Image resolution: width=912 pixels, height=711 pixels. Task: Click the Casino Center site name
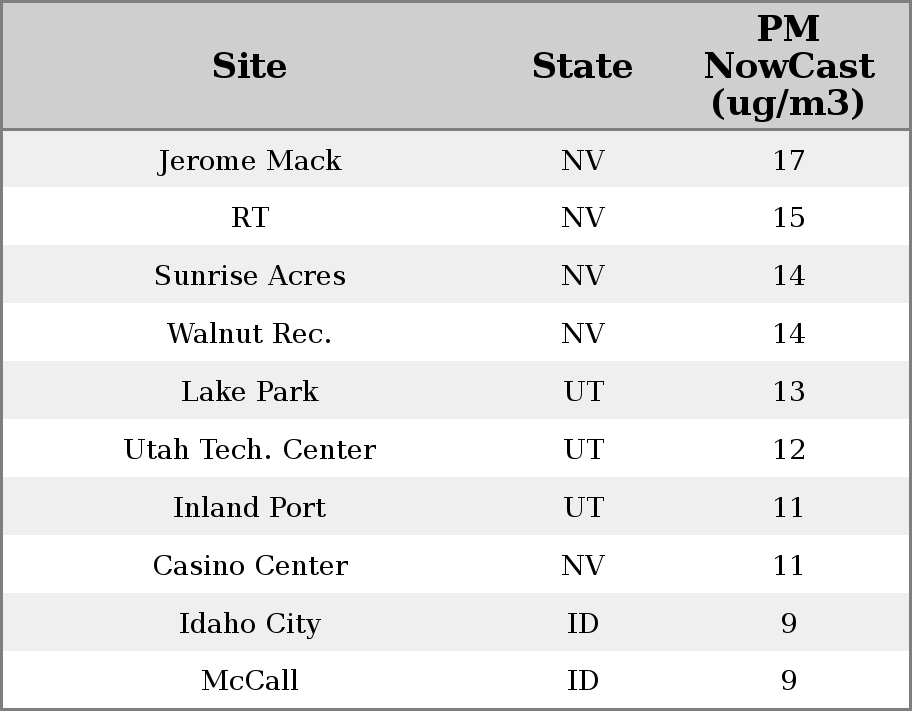(249, 566)
